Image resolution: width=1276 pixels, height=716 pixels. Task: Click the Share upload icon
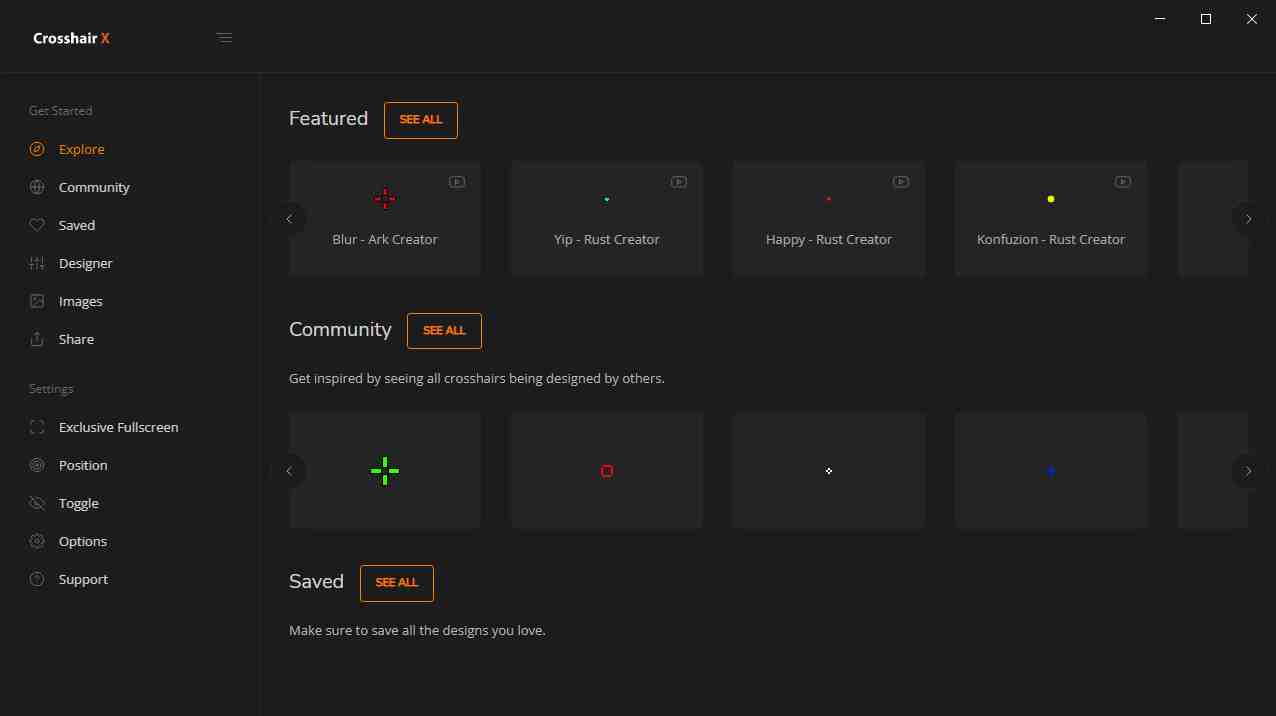37,339
